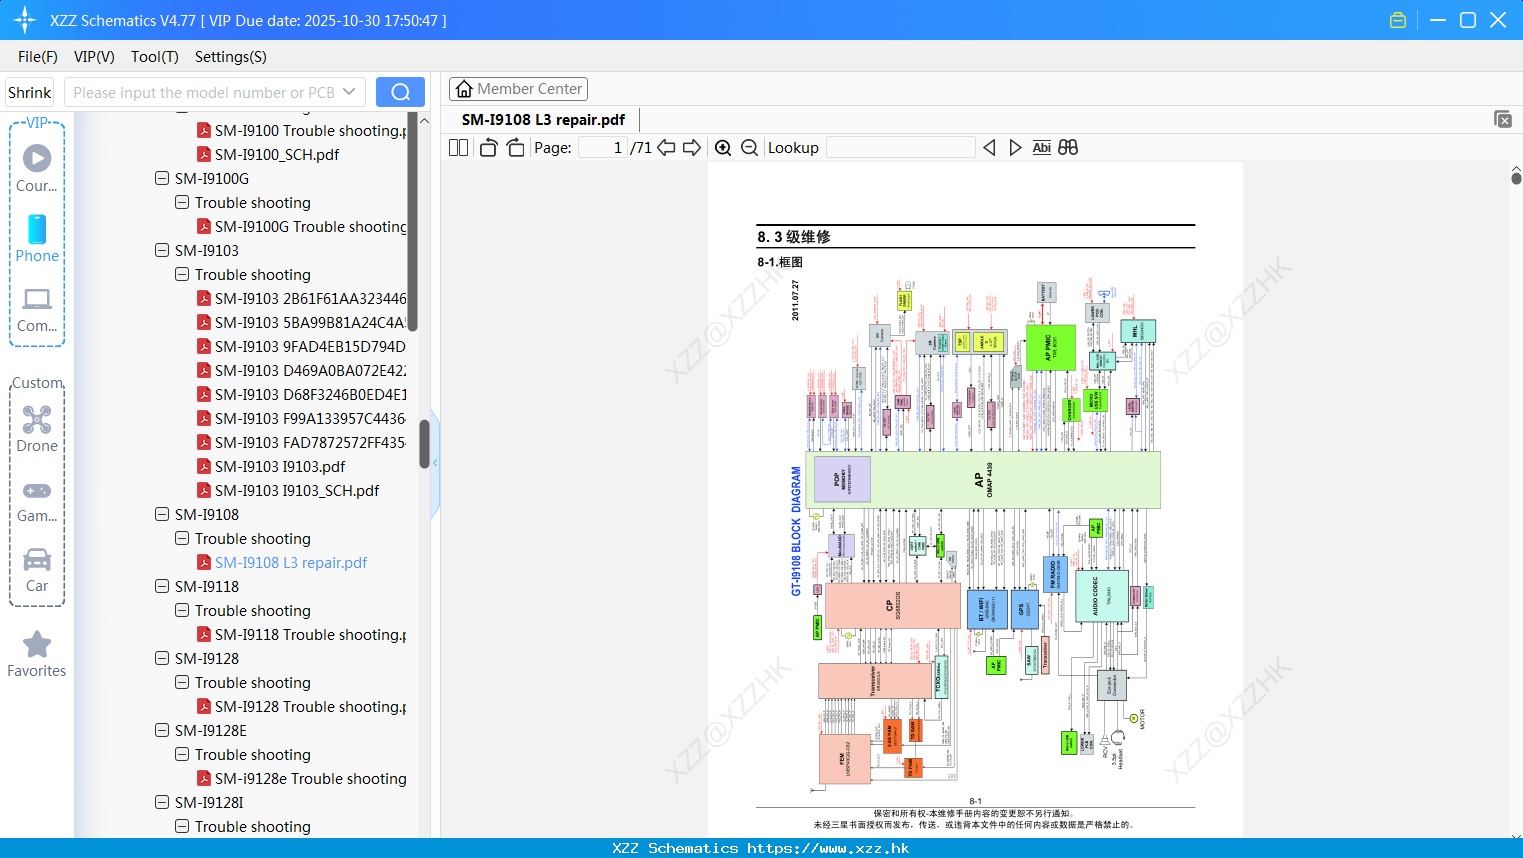Image resolution: width=1523 pixels, height=858 pixels.
Task: Click the page number input field
Action: [x=603, y=148]
